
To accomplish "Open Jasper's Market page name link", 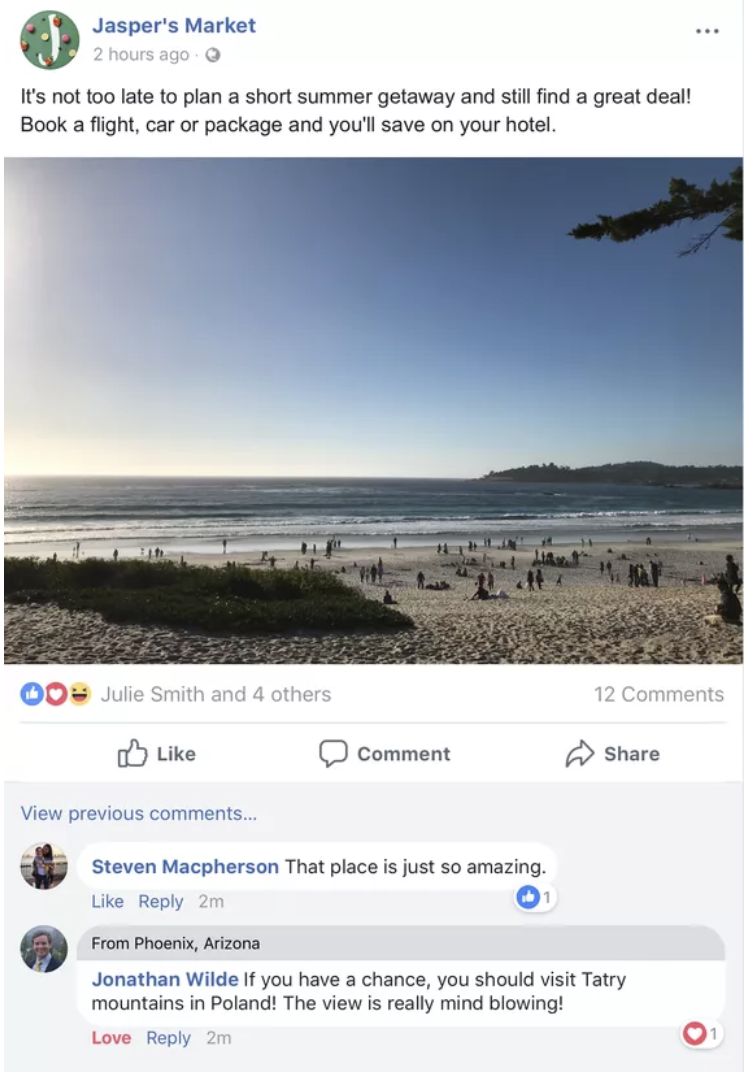I will point(174,26).
